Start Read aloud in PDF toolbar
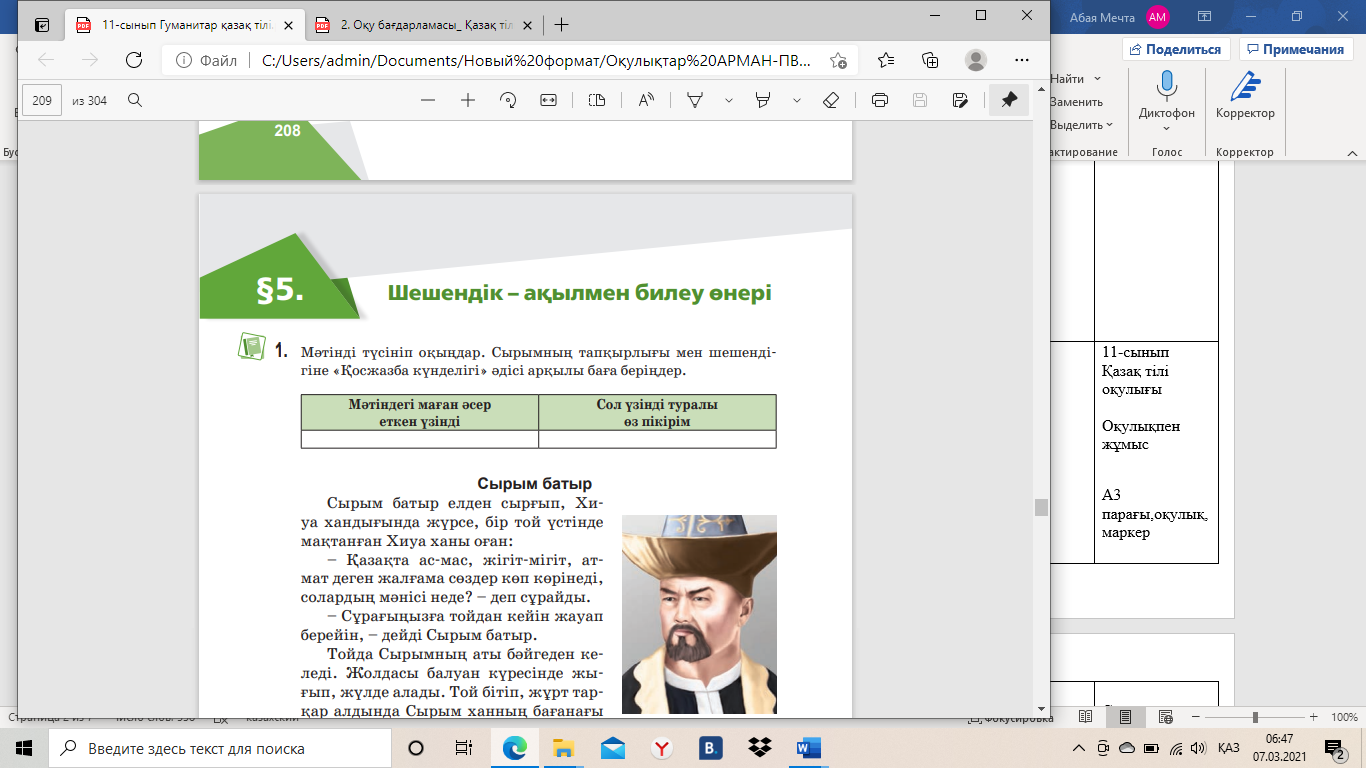This screenshot has height=768, width=1366. (646, 100)
